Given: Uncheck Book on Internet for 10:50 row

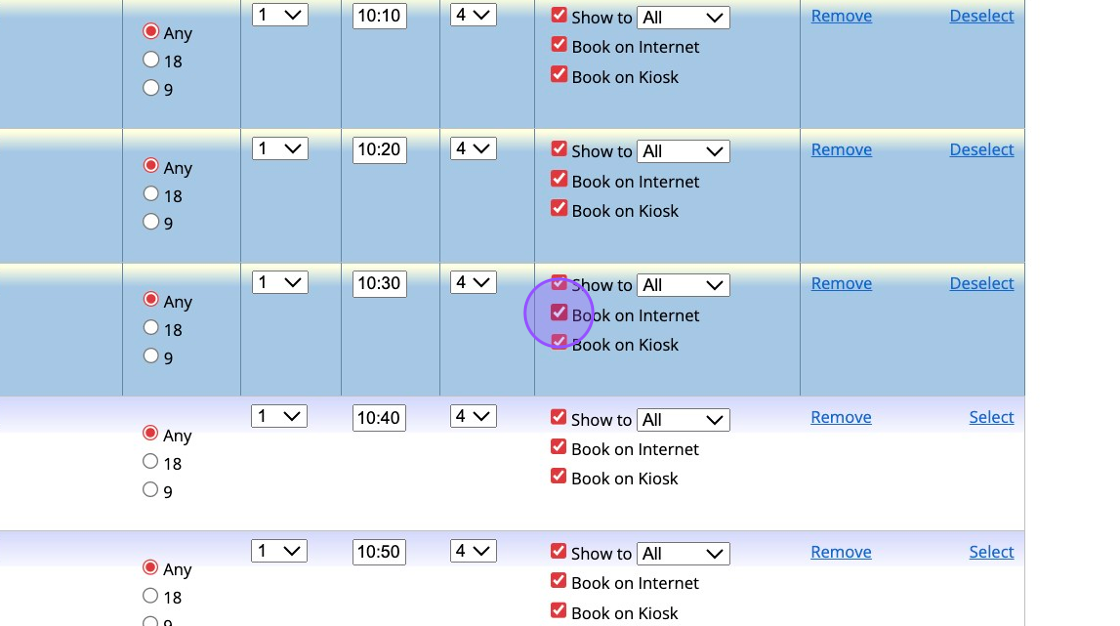Looking at the screenshot, I should (x=558, y=581).
